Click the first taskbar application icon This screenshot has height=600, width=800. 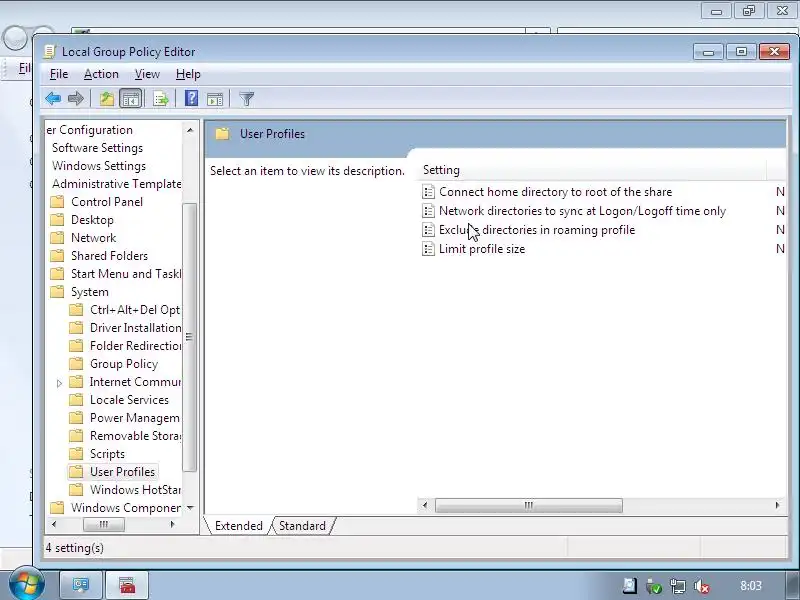(x=81, y=585)
